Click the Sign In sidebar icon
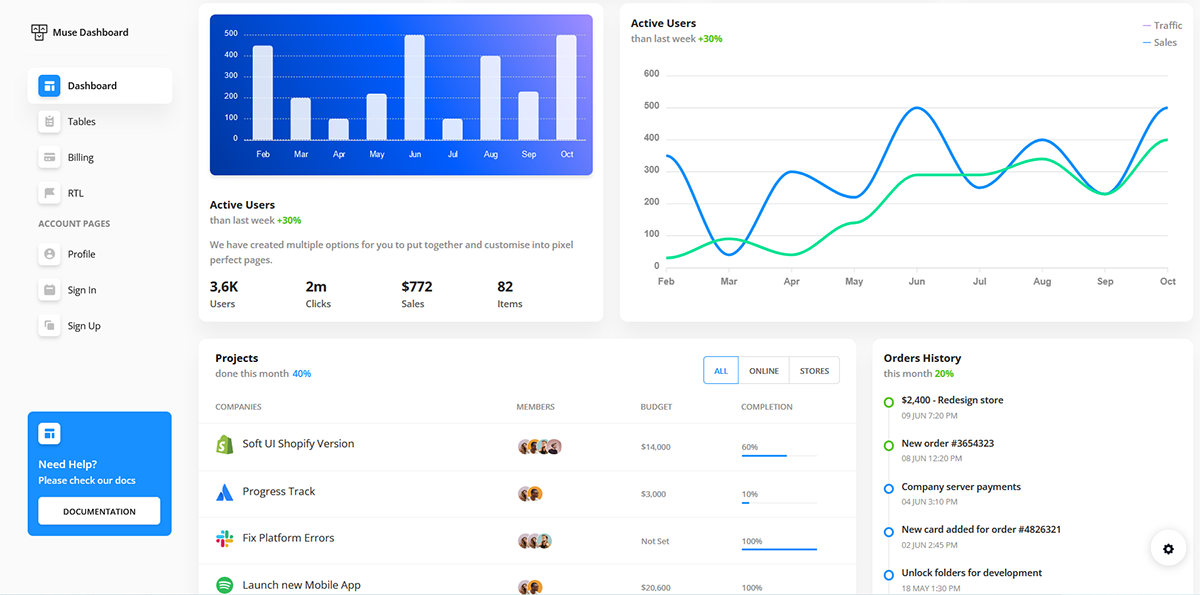 [x=49, y=290]
